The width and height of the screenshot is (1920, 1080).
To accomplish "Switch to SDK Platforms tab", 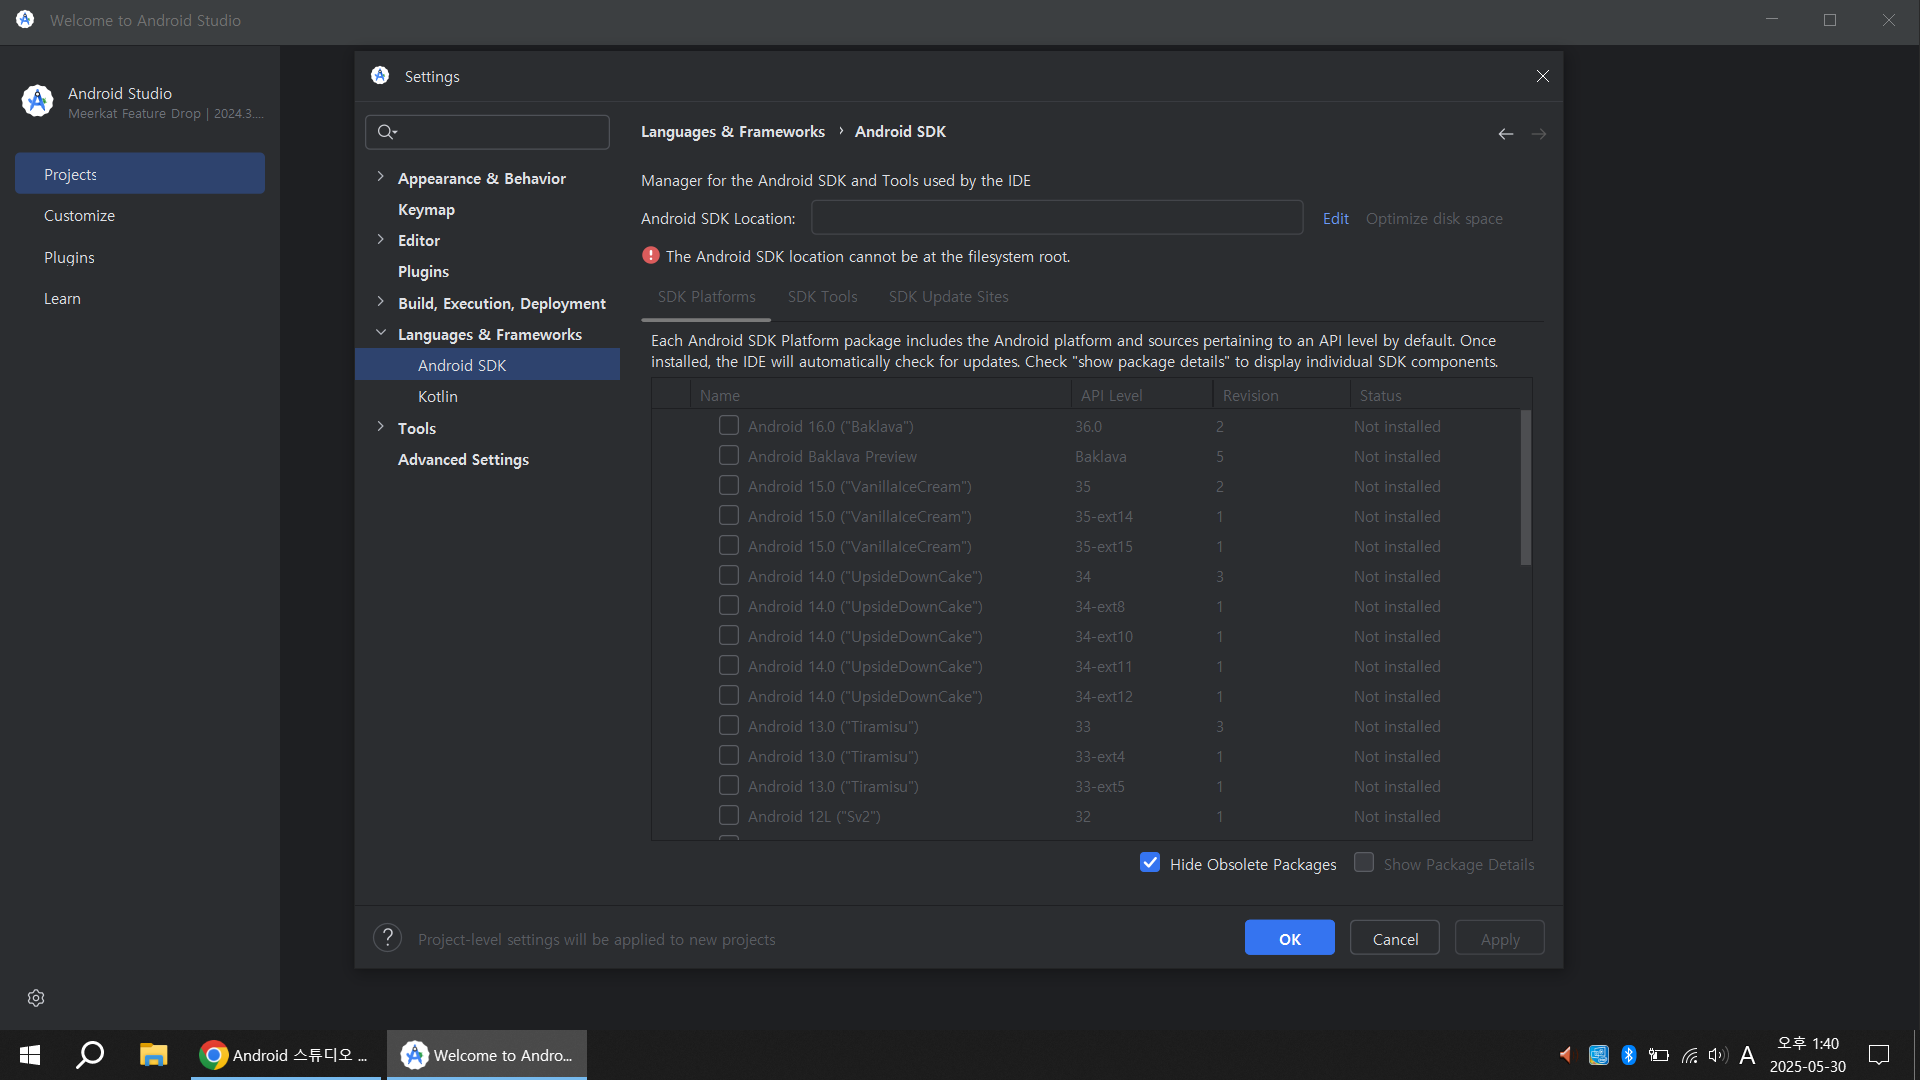I will click(706, 297).
